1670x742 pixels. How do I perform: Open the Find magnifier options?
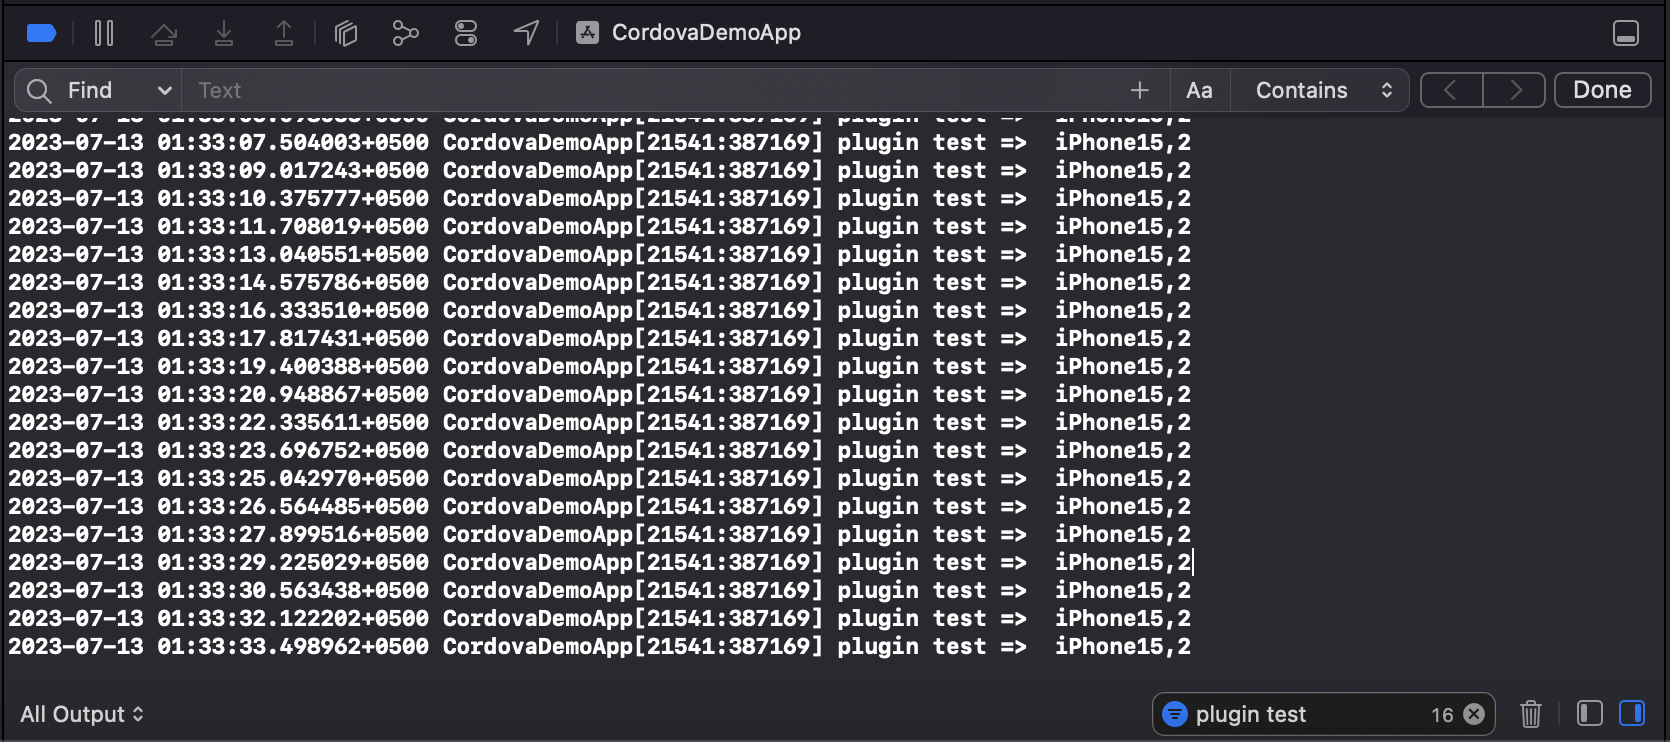coord(39,91)
